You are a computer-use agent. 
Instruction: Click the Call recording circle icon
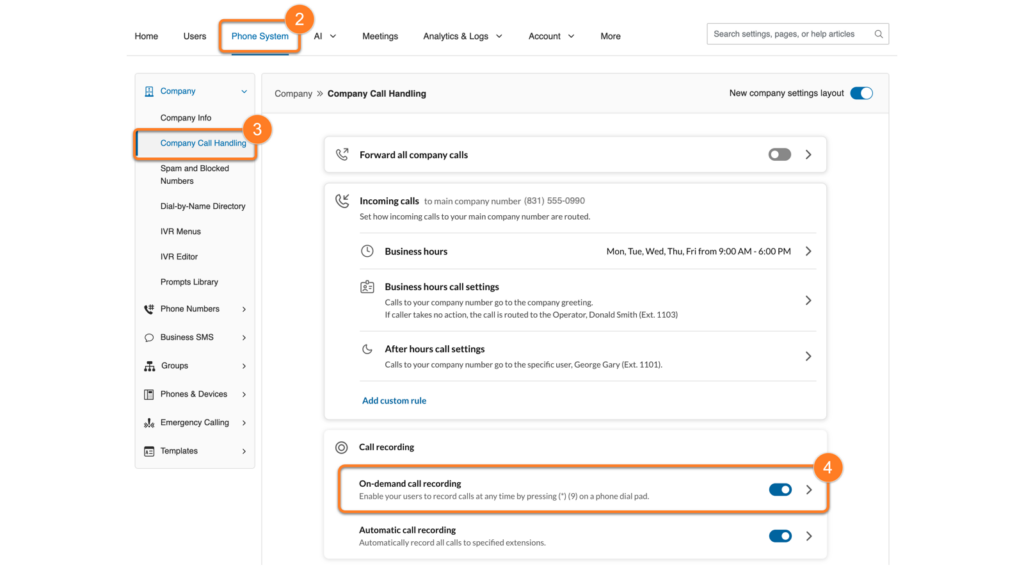342,447
